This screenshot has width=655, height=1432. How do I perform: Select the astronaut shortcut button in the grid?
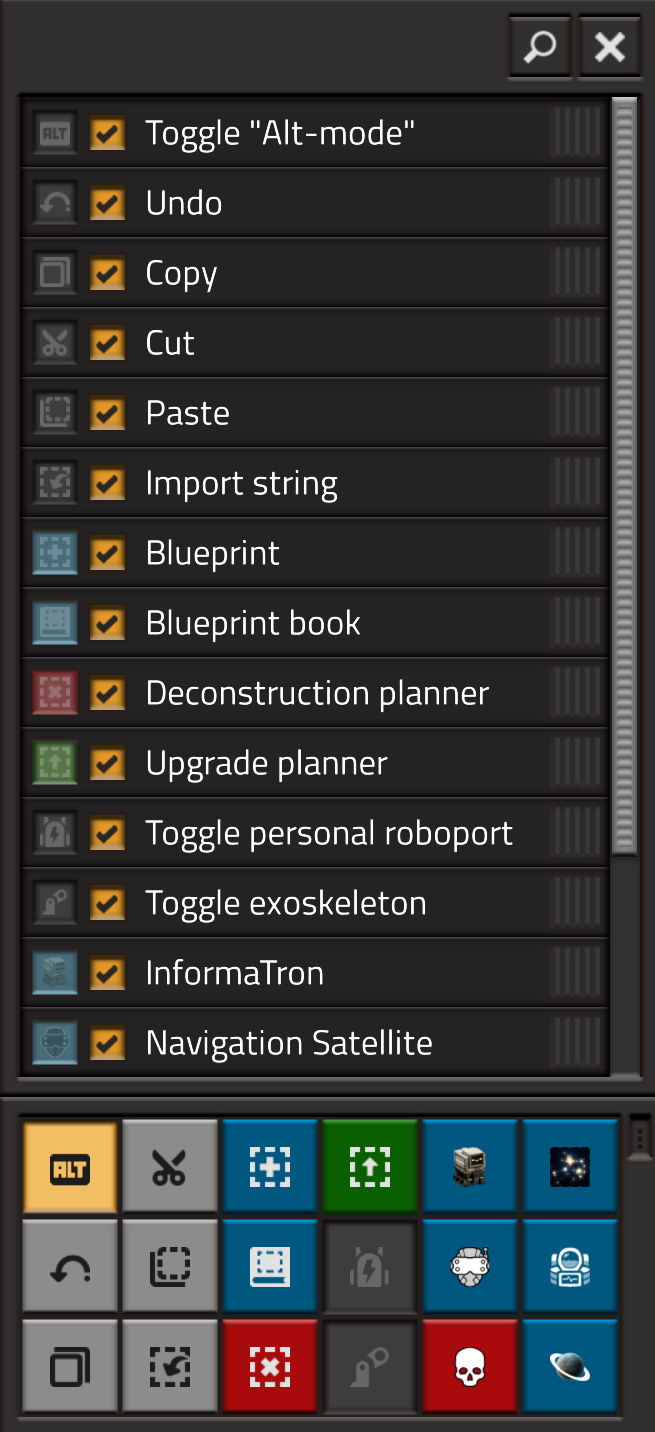point(570,1267)
